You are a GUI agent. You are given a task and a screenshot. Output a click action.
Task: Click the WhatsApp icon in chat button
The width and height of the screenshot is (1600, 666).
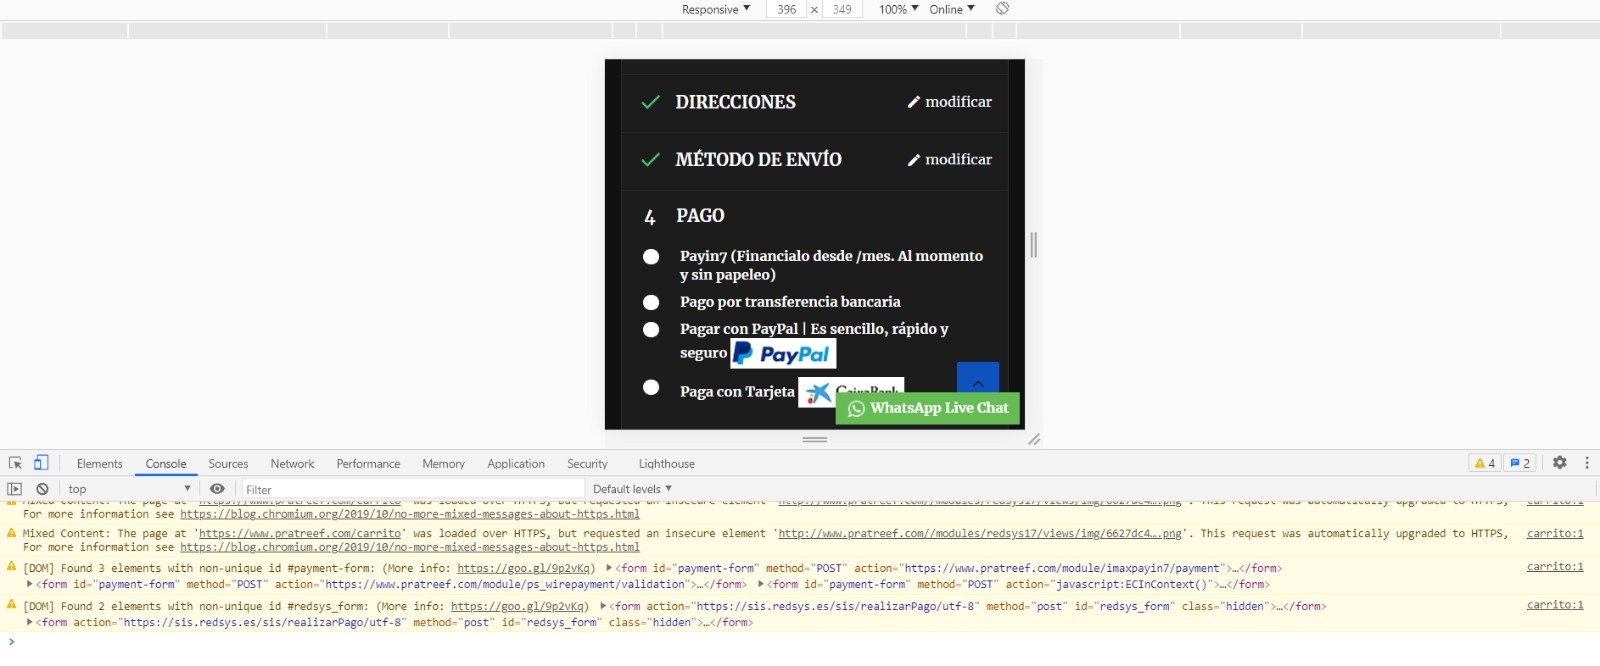[x=856, y=408]
